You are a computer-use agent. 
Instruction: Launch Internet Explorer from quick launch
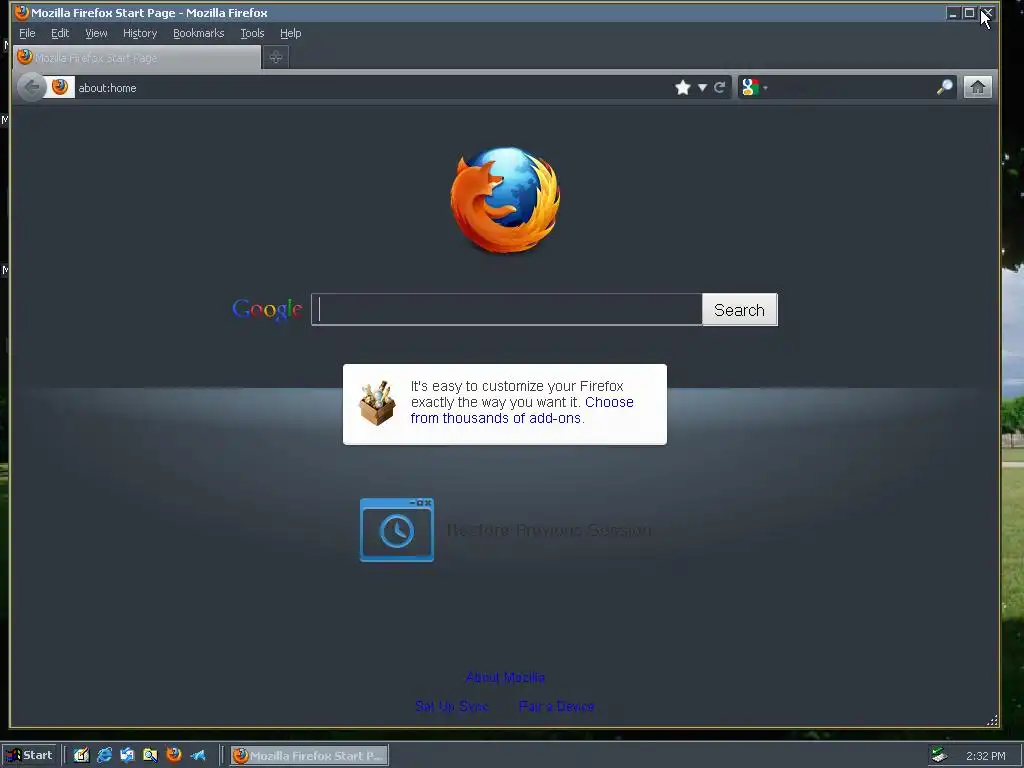pyautogui.click(x=104, y=755)
